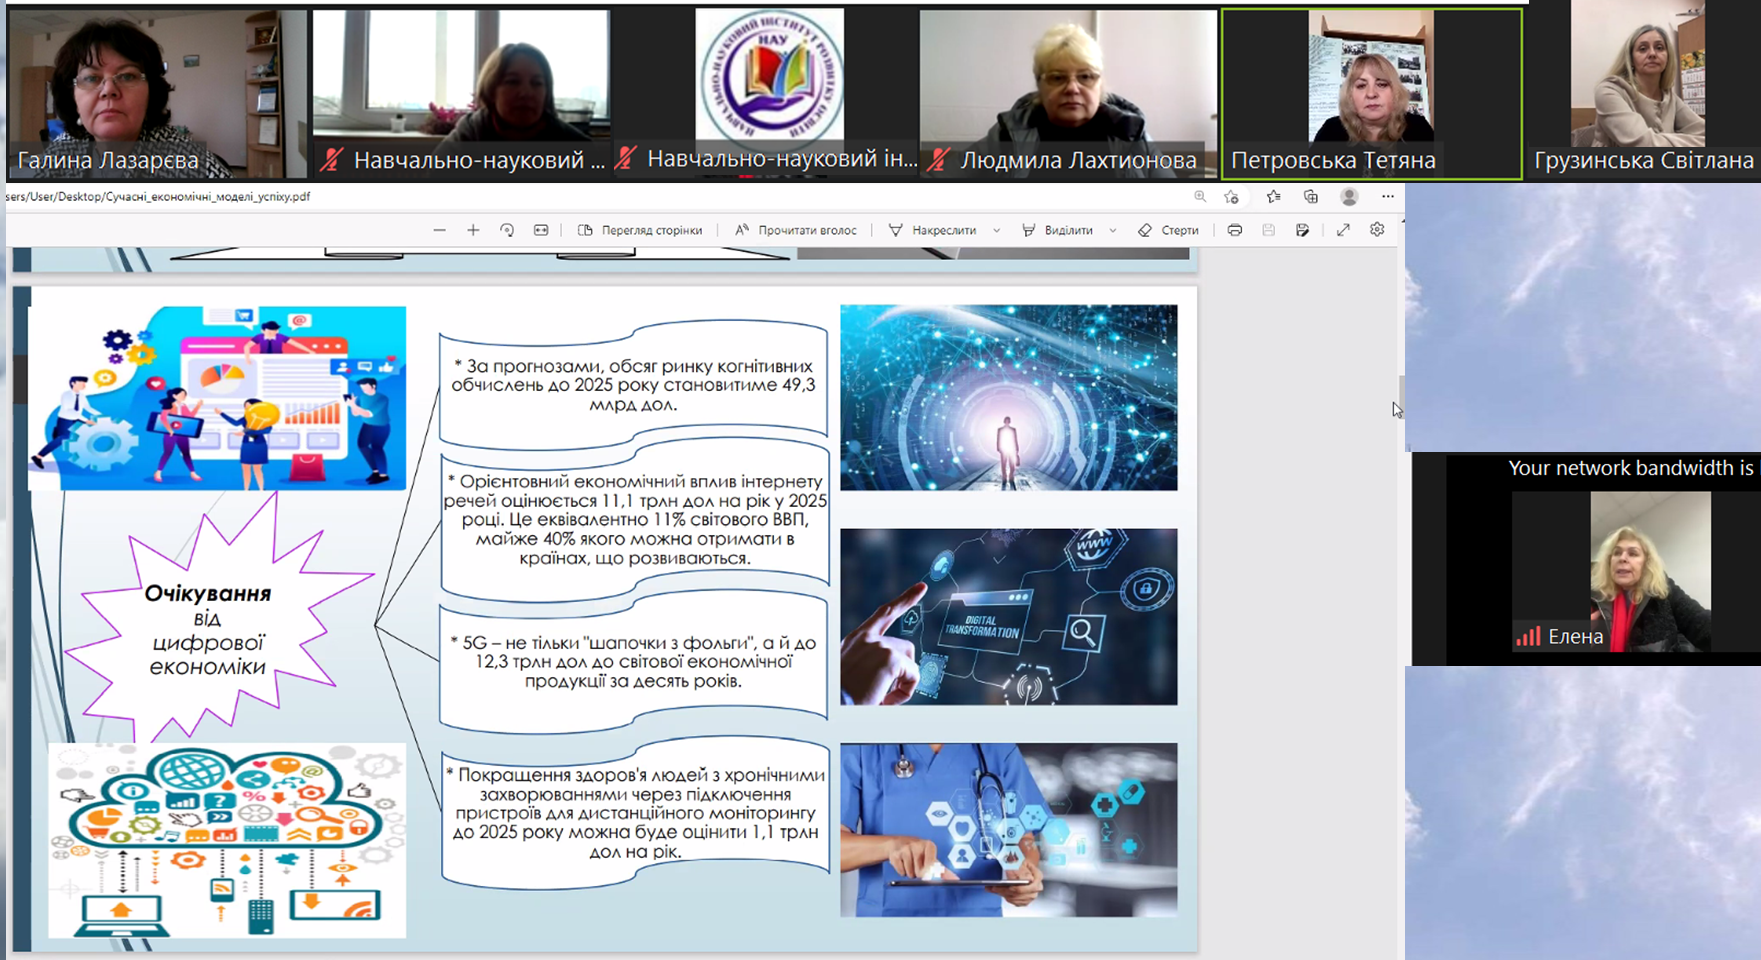Open browser menu with three dots
The width and height of the screenshot is (1761, 960).
[x=1387, y=197]
